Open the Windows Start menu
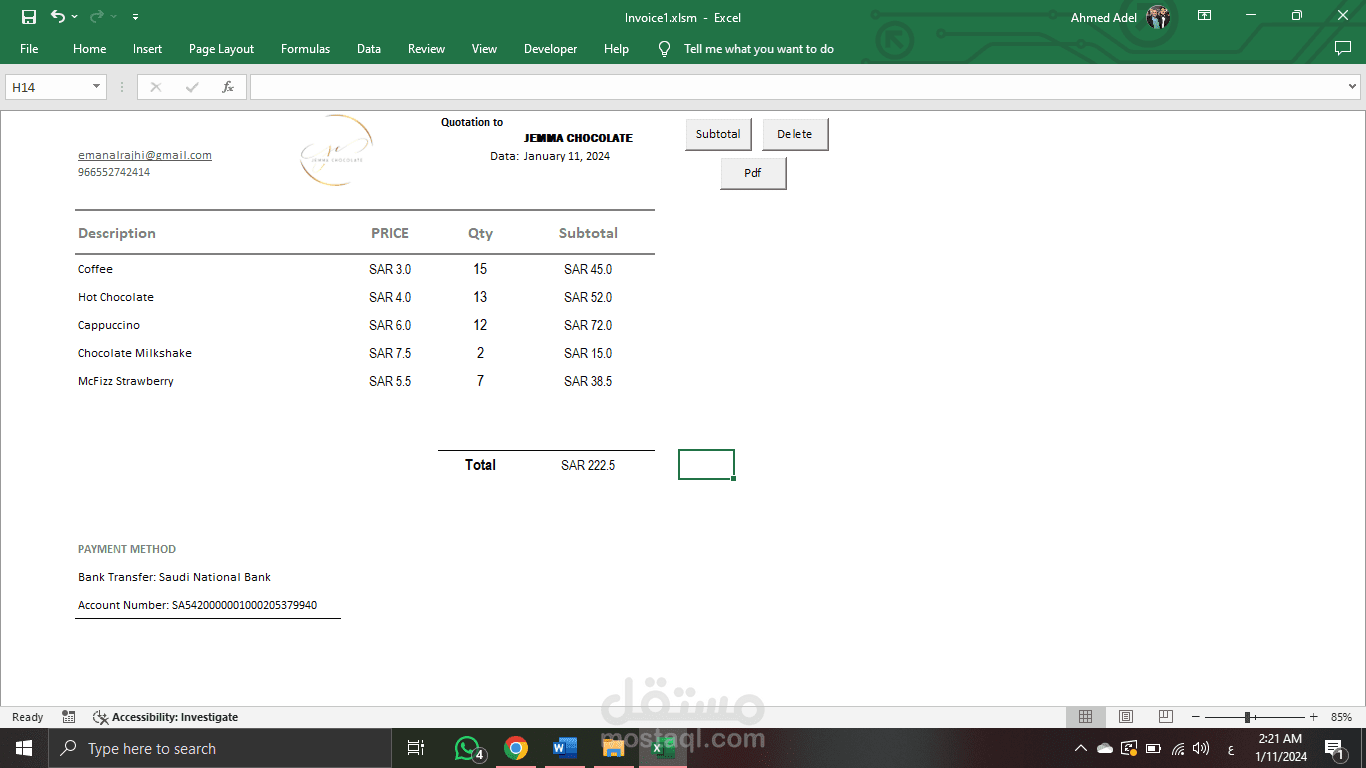1366x768 pixels. (x=24, y=748)
